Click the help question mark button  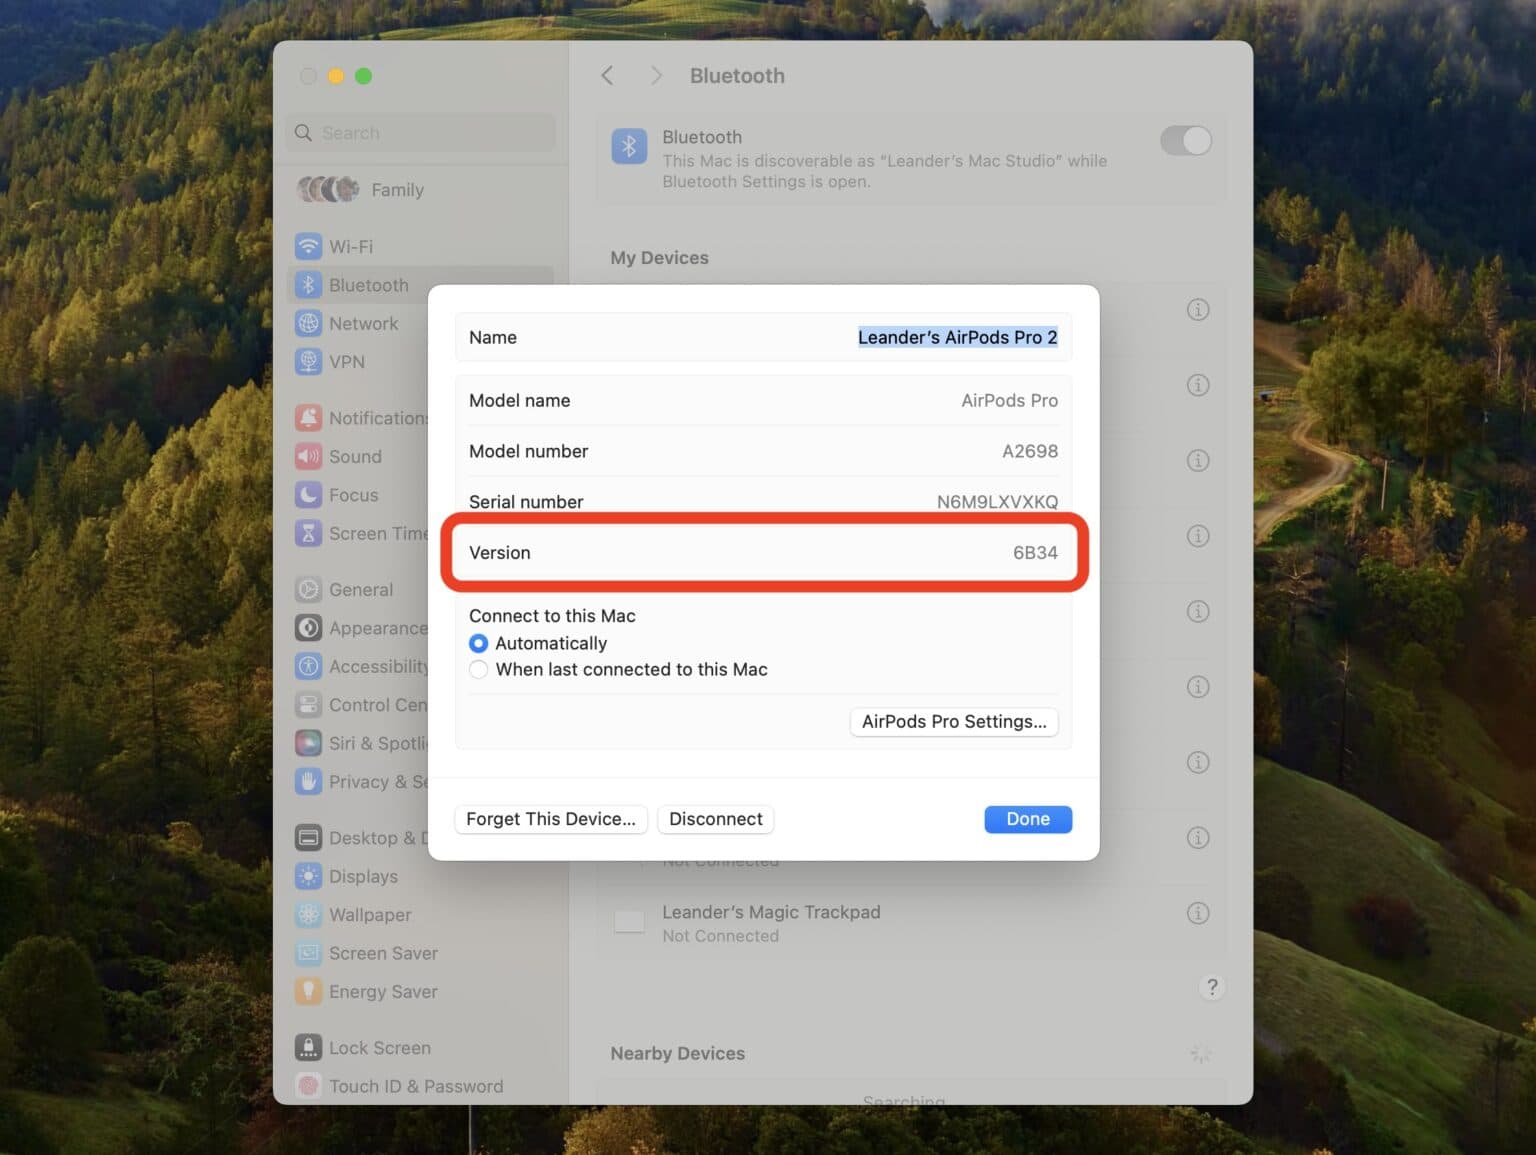click(1212, 987)
